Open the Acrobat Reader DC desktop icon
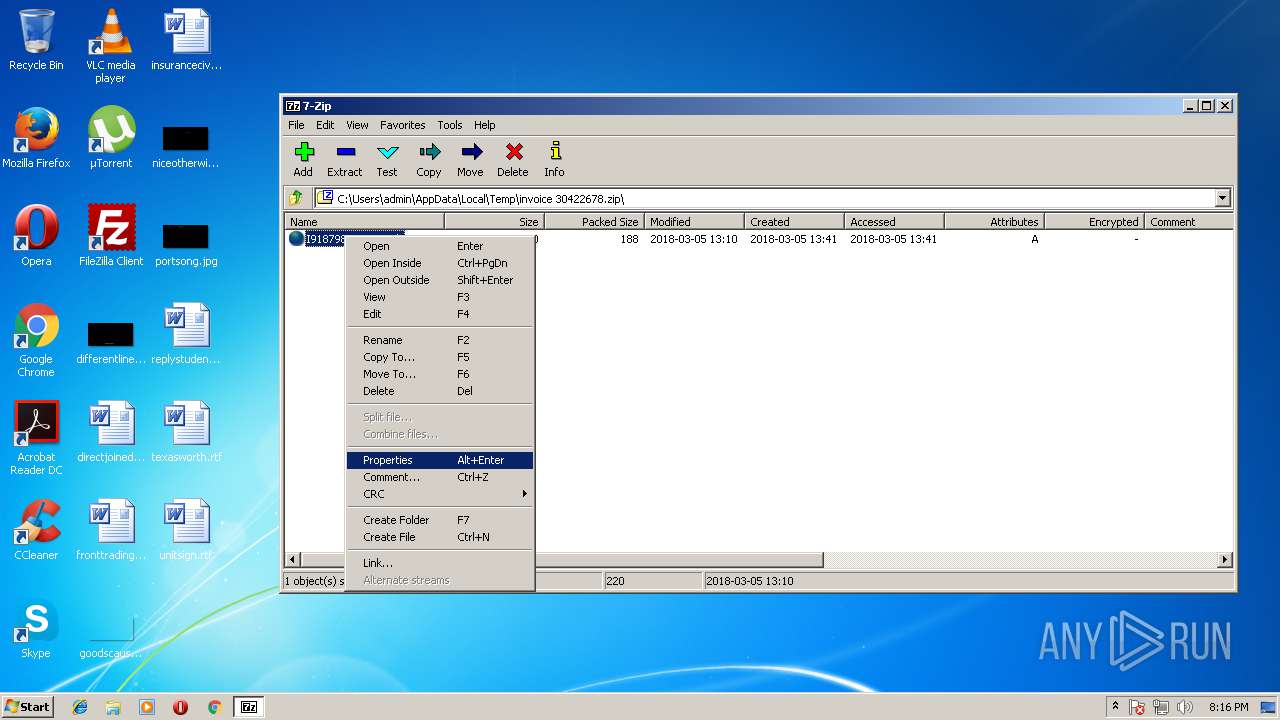 click(x=36, y=438)
